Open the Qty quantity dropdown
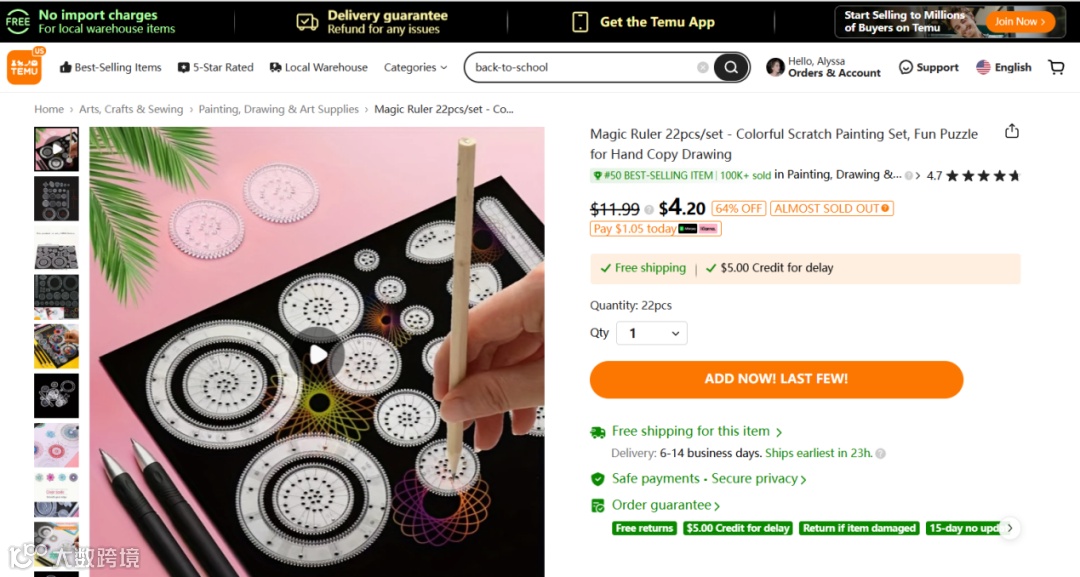The image size is (1080, 577). pos(652,333)
